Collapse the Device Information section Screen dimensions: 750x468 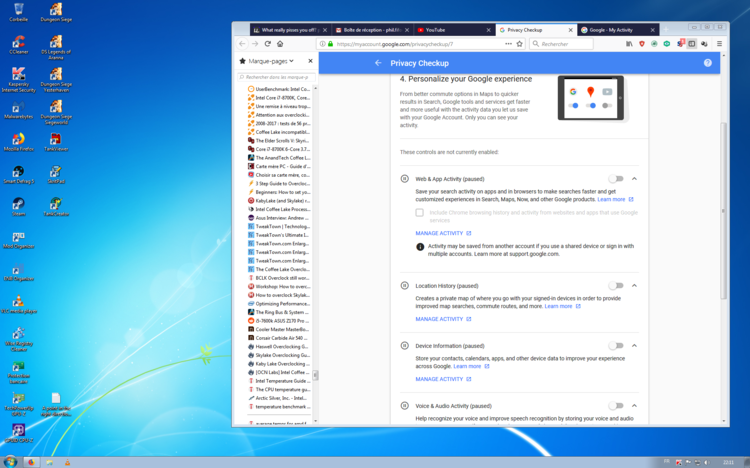pyautogui.click(x=635, y=345)
